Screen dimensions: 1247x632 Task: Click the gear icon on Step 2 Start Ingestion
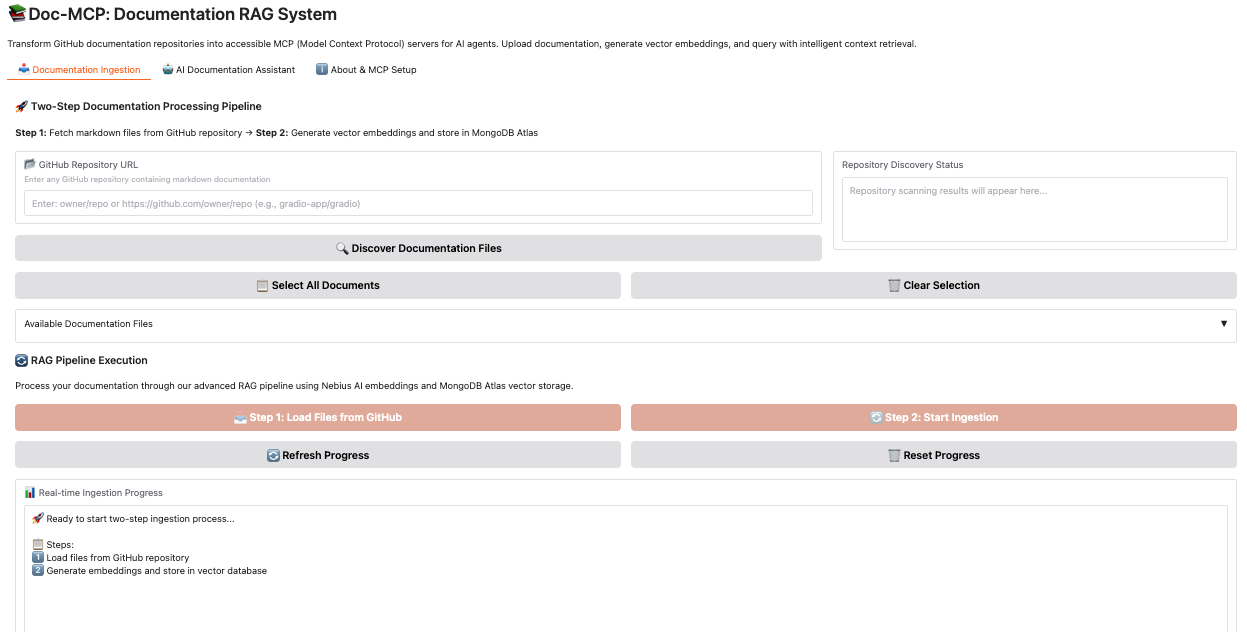click(x=876, y=417)
